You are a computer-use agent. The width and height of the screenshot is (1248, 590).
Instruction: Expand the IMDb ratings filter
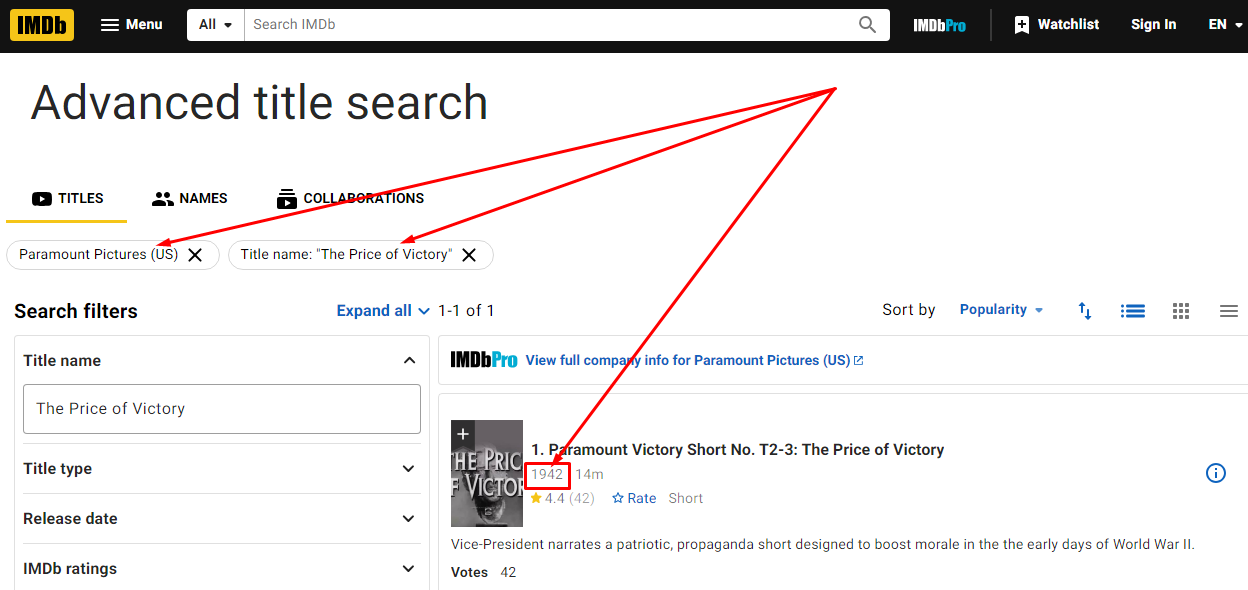(220, 568)
